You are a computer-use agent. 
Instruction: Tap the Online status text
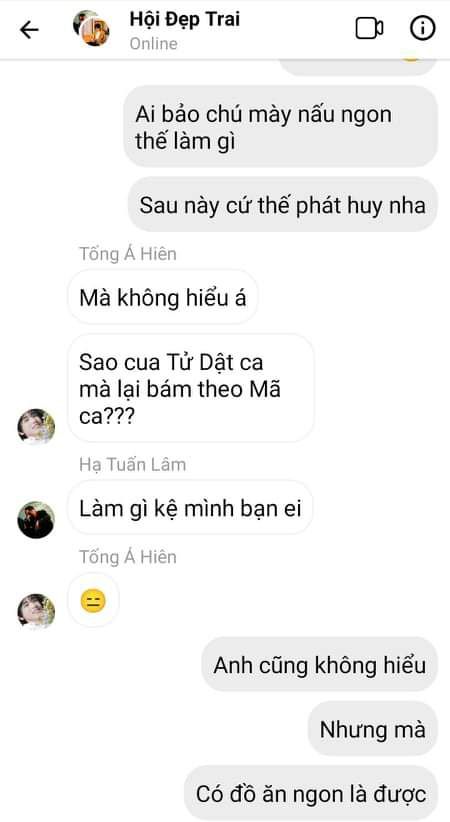pyautogui.click(x=154, y=44)
